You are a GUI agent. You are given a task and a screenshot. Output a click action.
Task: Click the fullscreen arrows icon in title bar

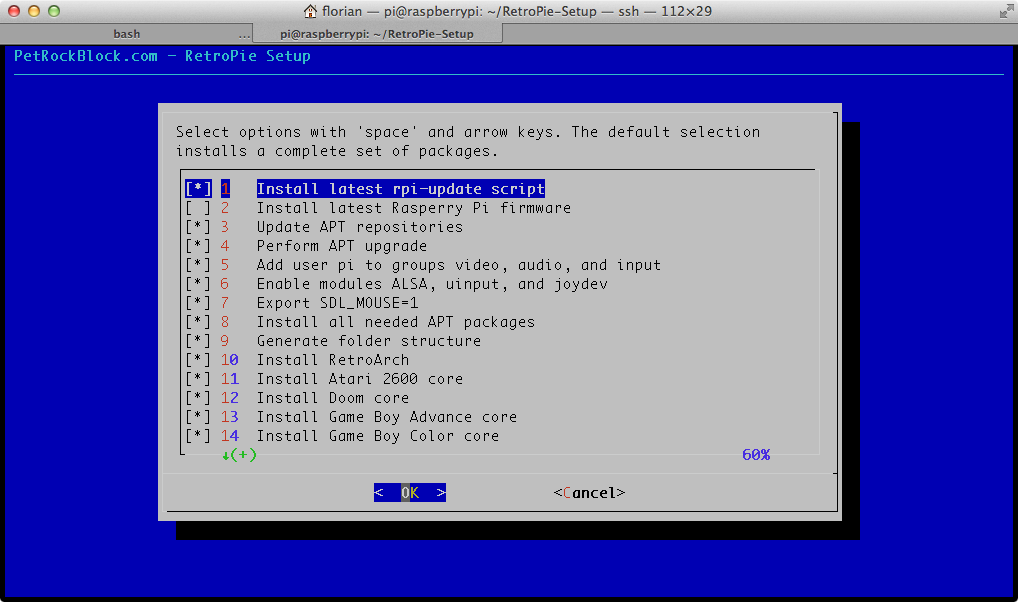(x=1006, y=11)
